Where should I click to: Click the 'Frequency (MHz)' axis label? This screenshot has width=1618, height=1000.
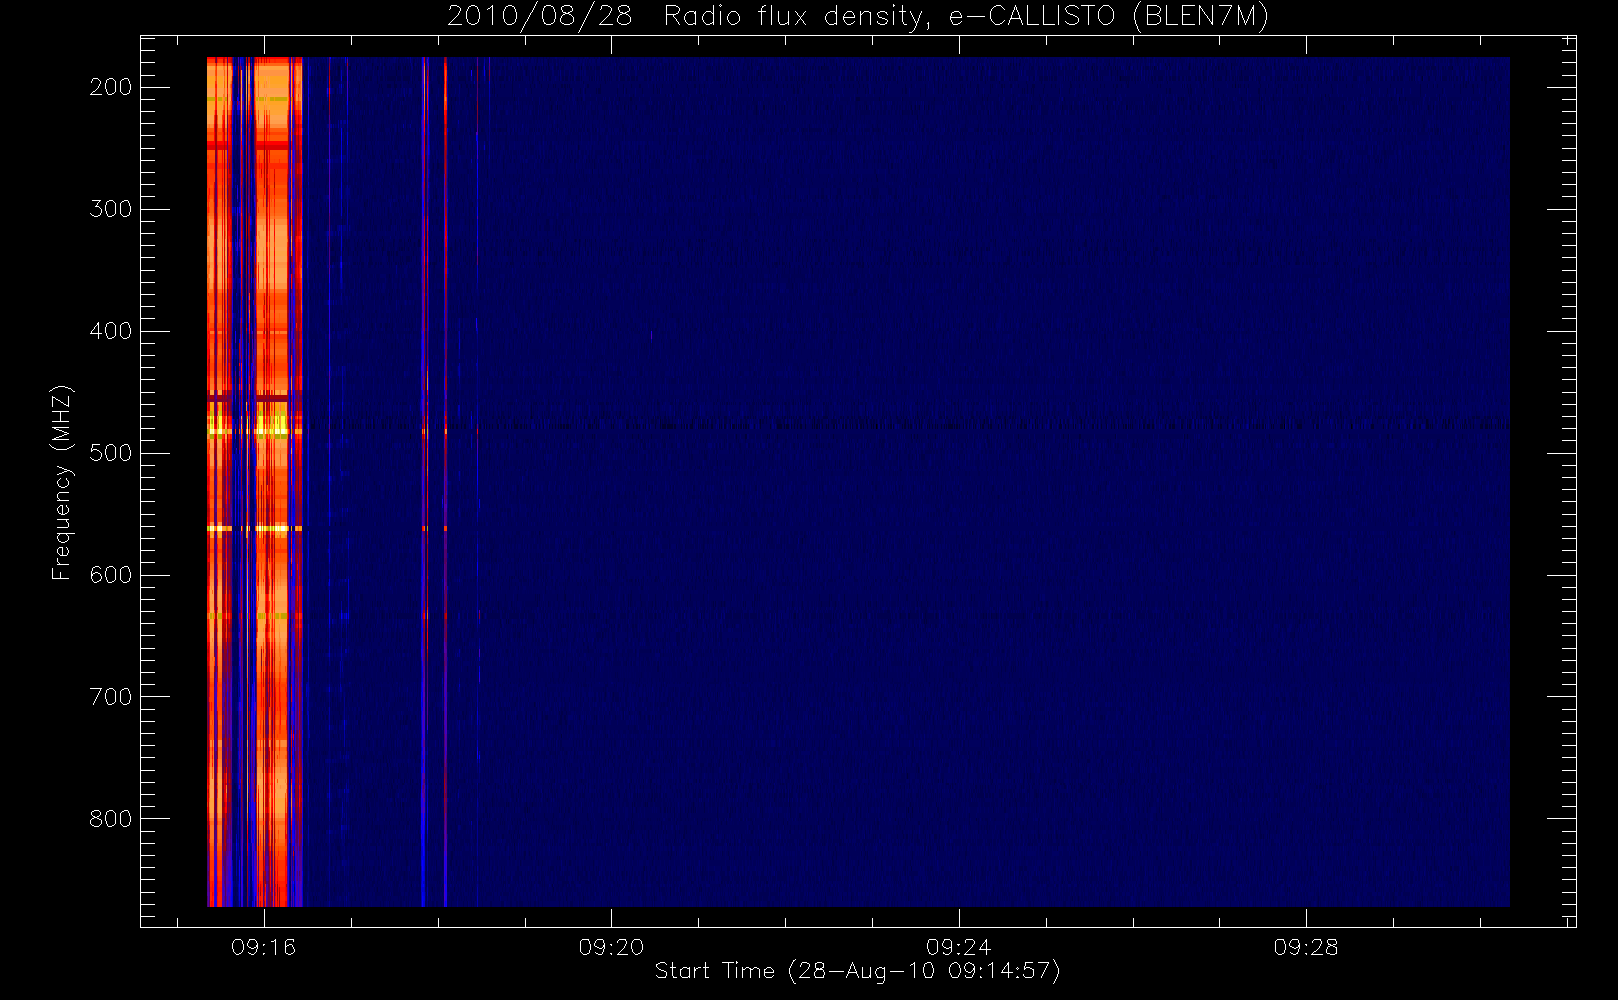pyautogui.click(x=62, y=482)
